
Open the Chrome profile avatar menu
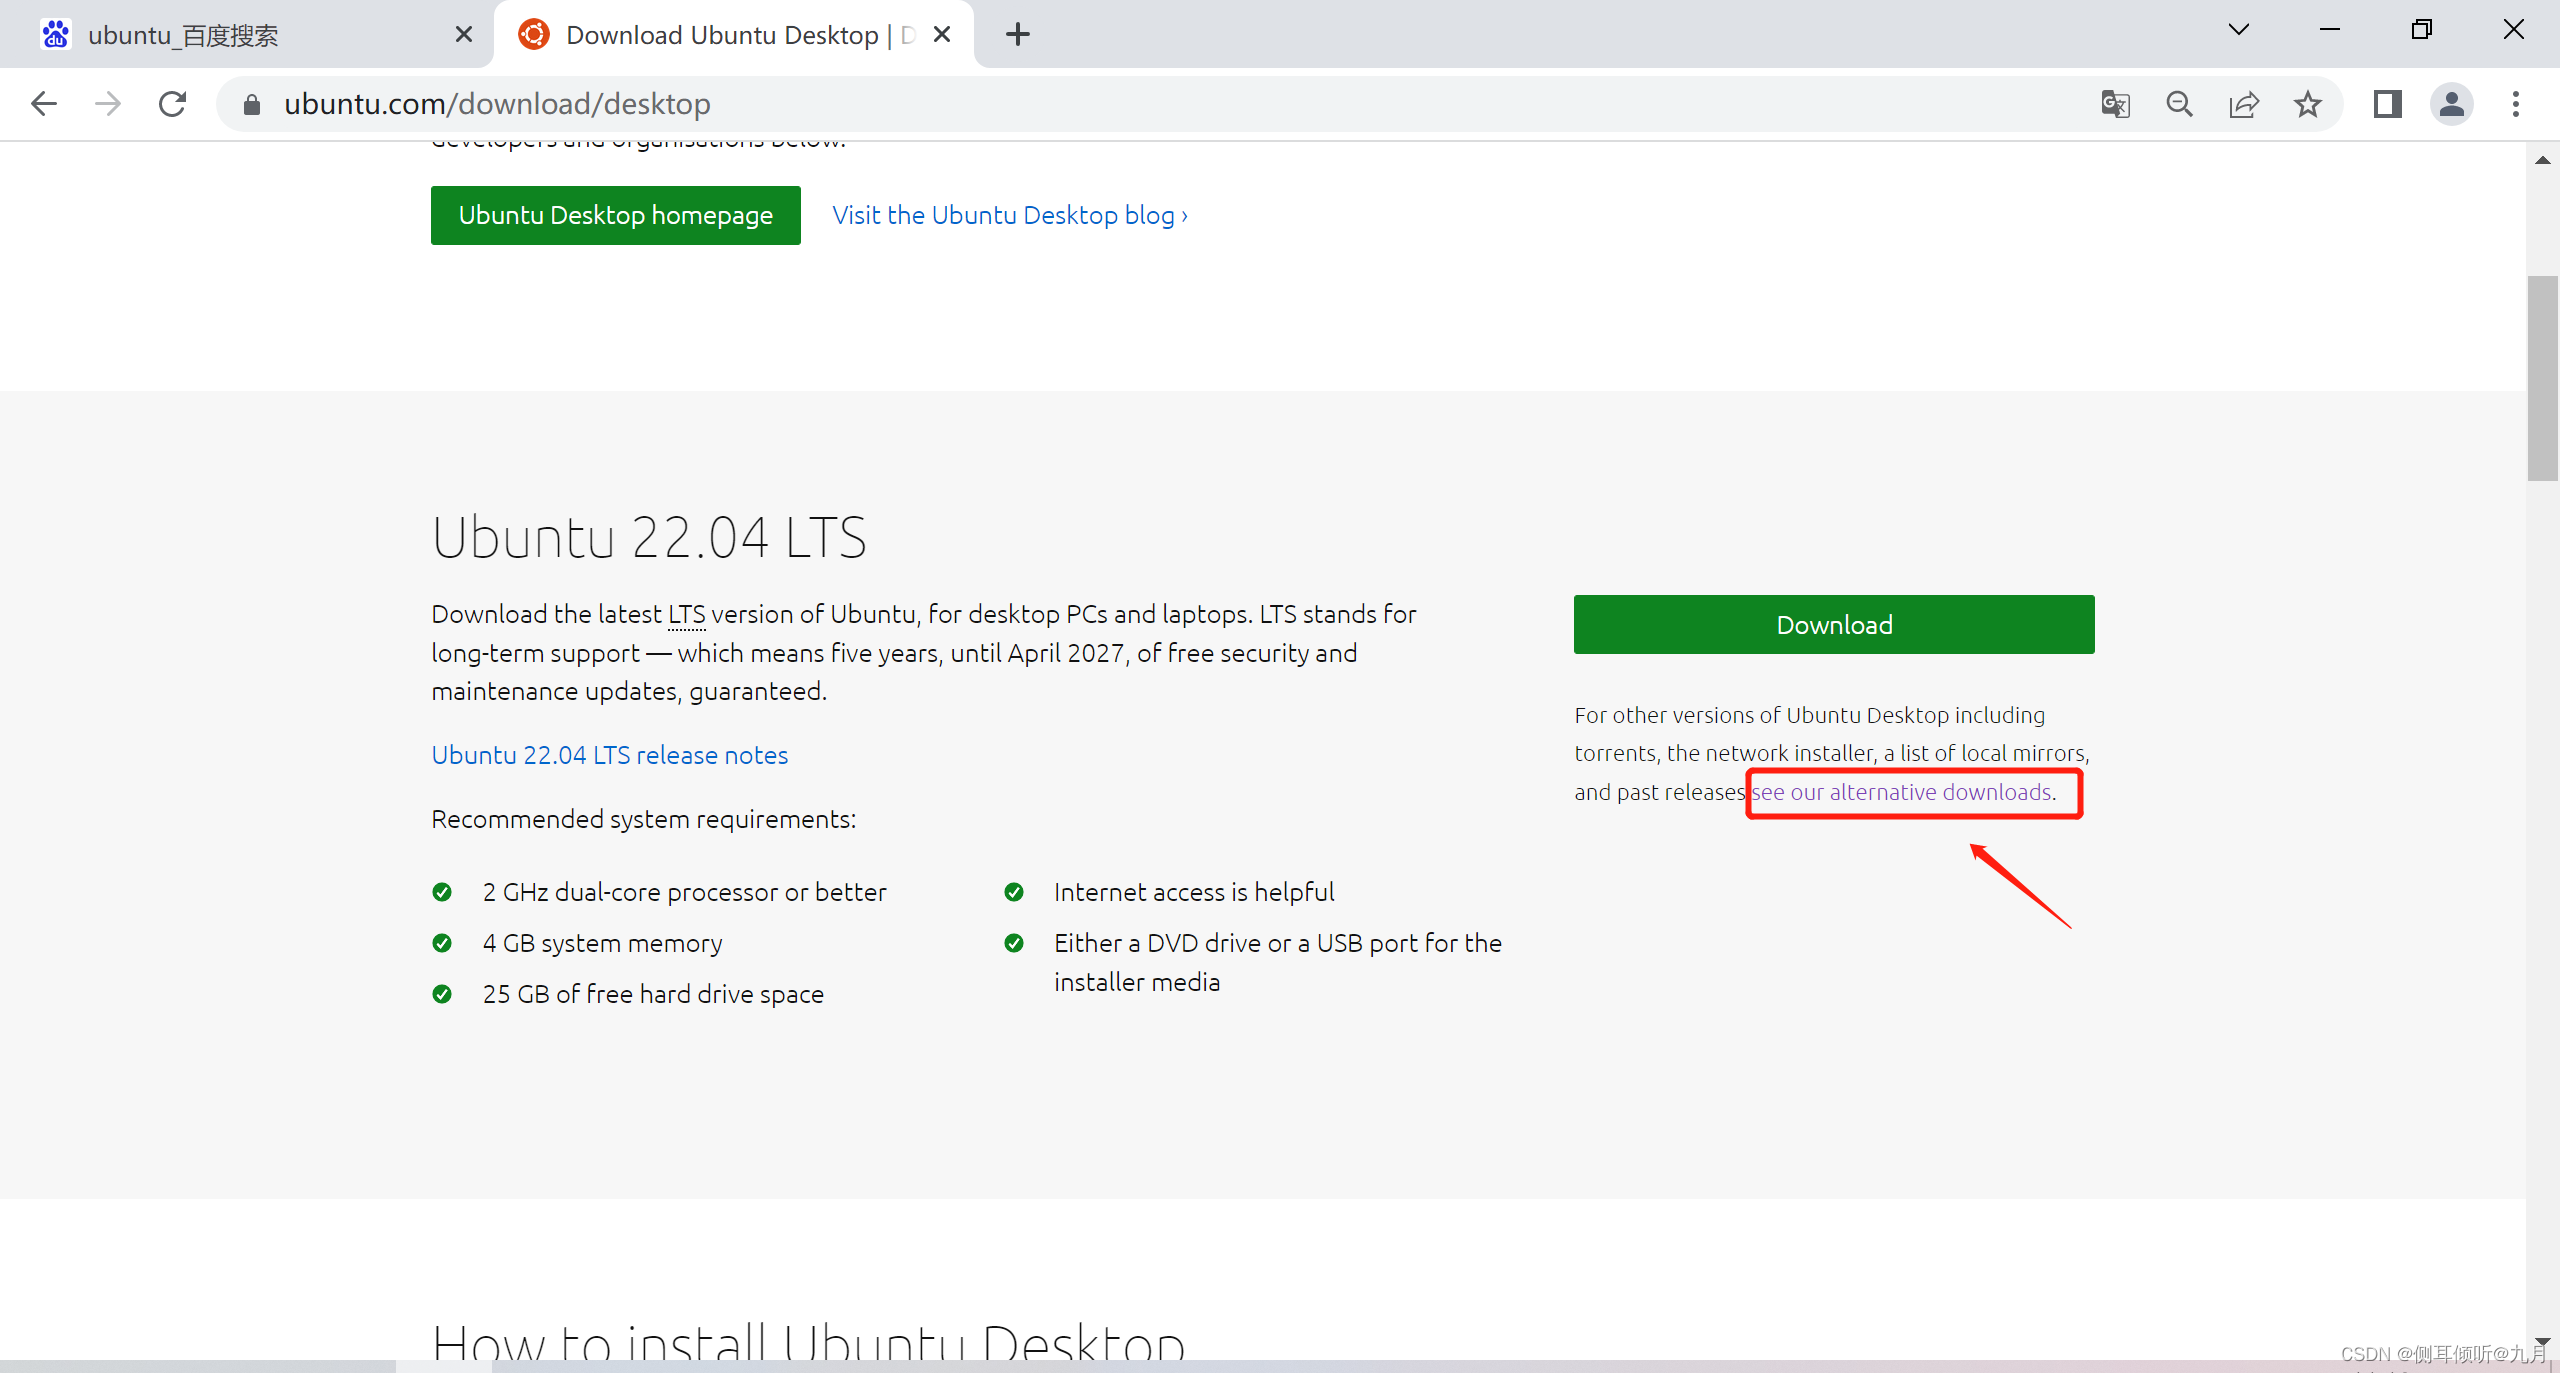point(2452,104)
